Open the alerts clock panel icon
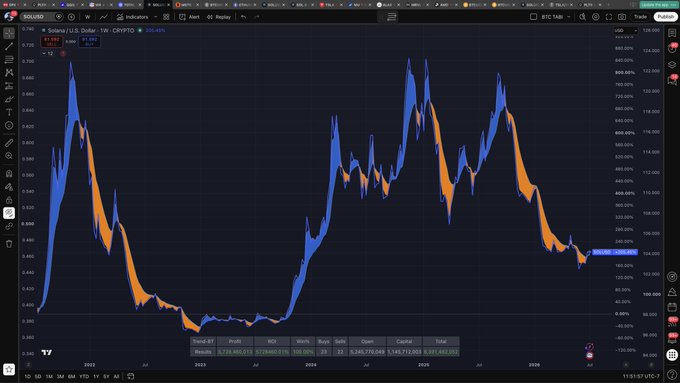This screenshot has height=383, width=680. (672, 49)
